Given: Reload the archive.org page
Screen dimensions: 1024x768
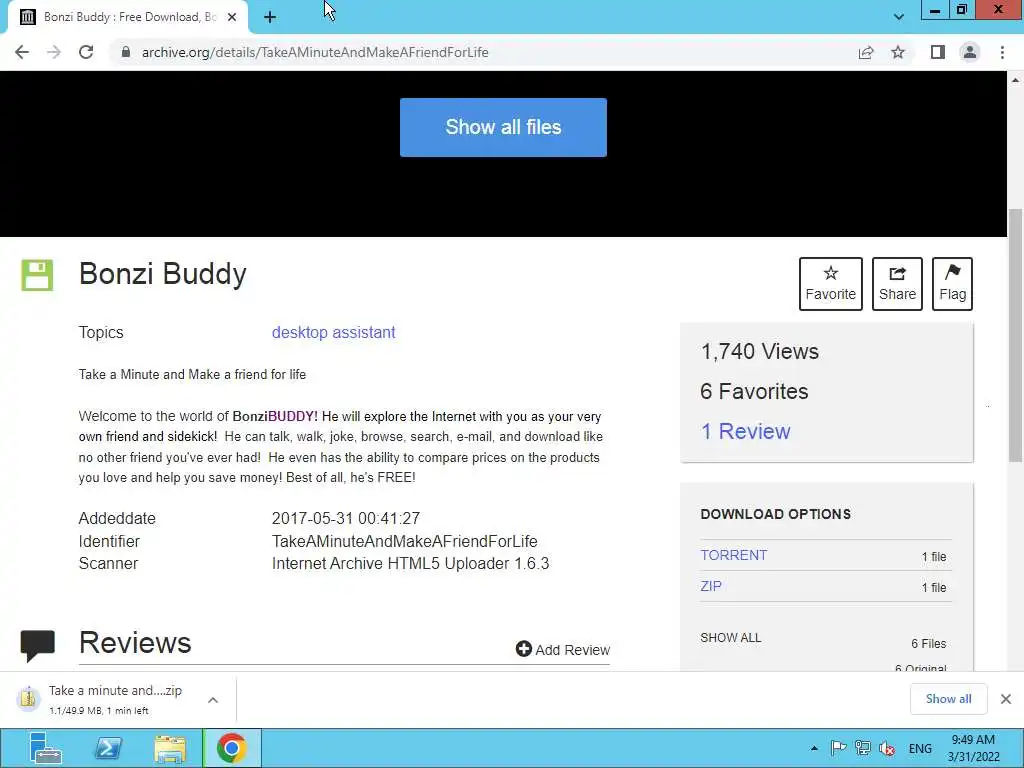Looking at the screenshot, I should [86, 52].
